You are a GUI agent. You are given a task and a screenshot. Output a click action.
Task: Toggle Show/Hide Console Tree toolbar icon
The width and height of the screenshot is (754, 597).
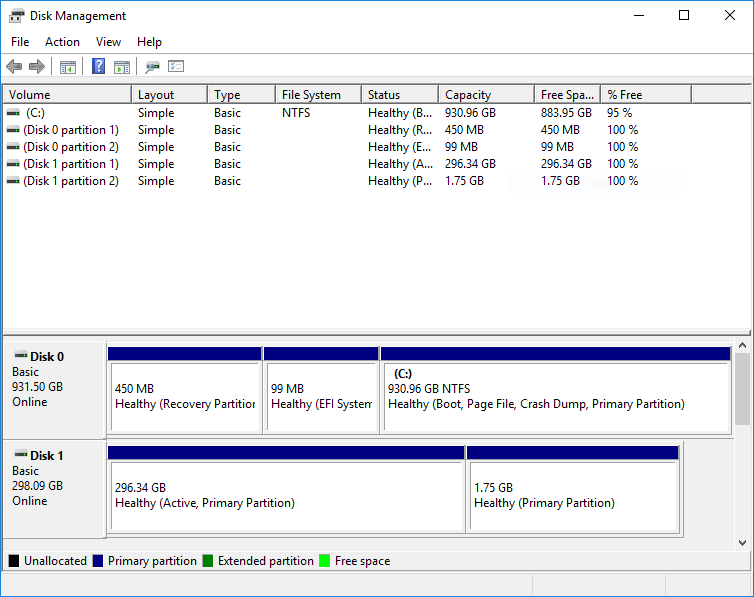pyautogui.click(x=68, y=67)
